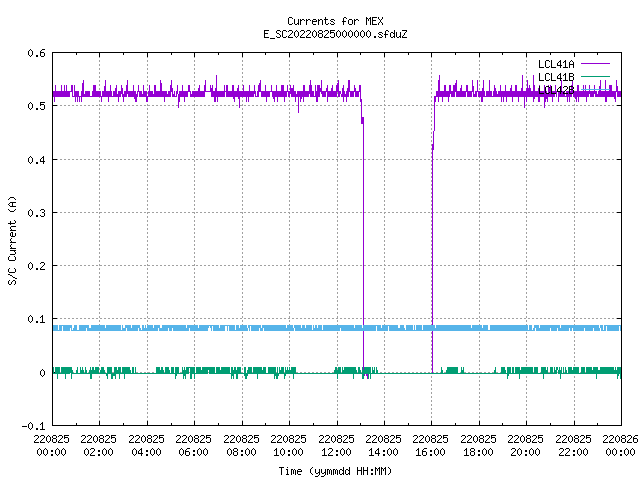Click the LCL41B legend label
The height and width of the screenshot is (480, 640).
(x=556, y=77)
